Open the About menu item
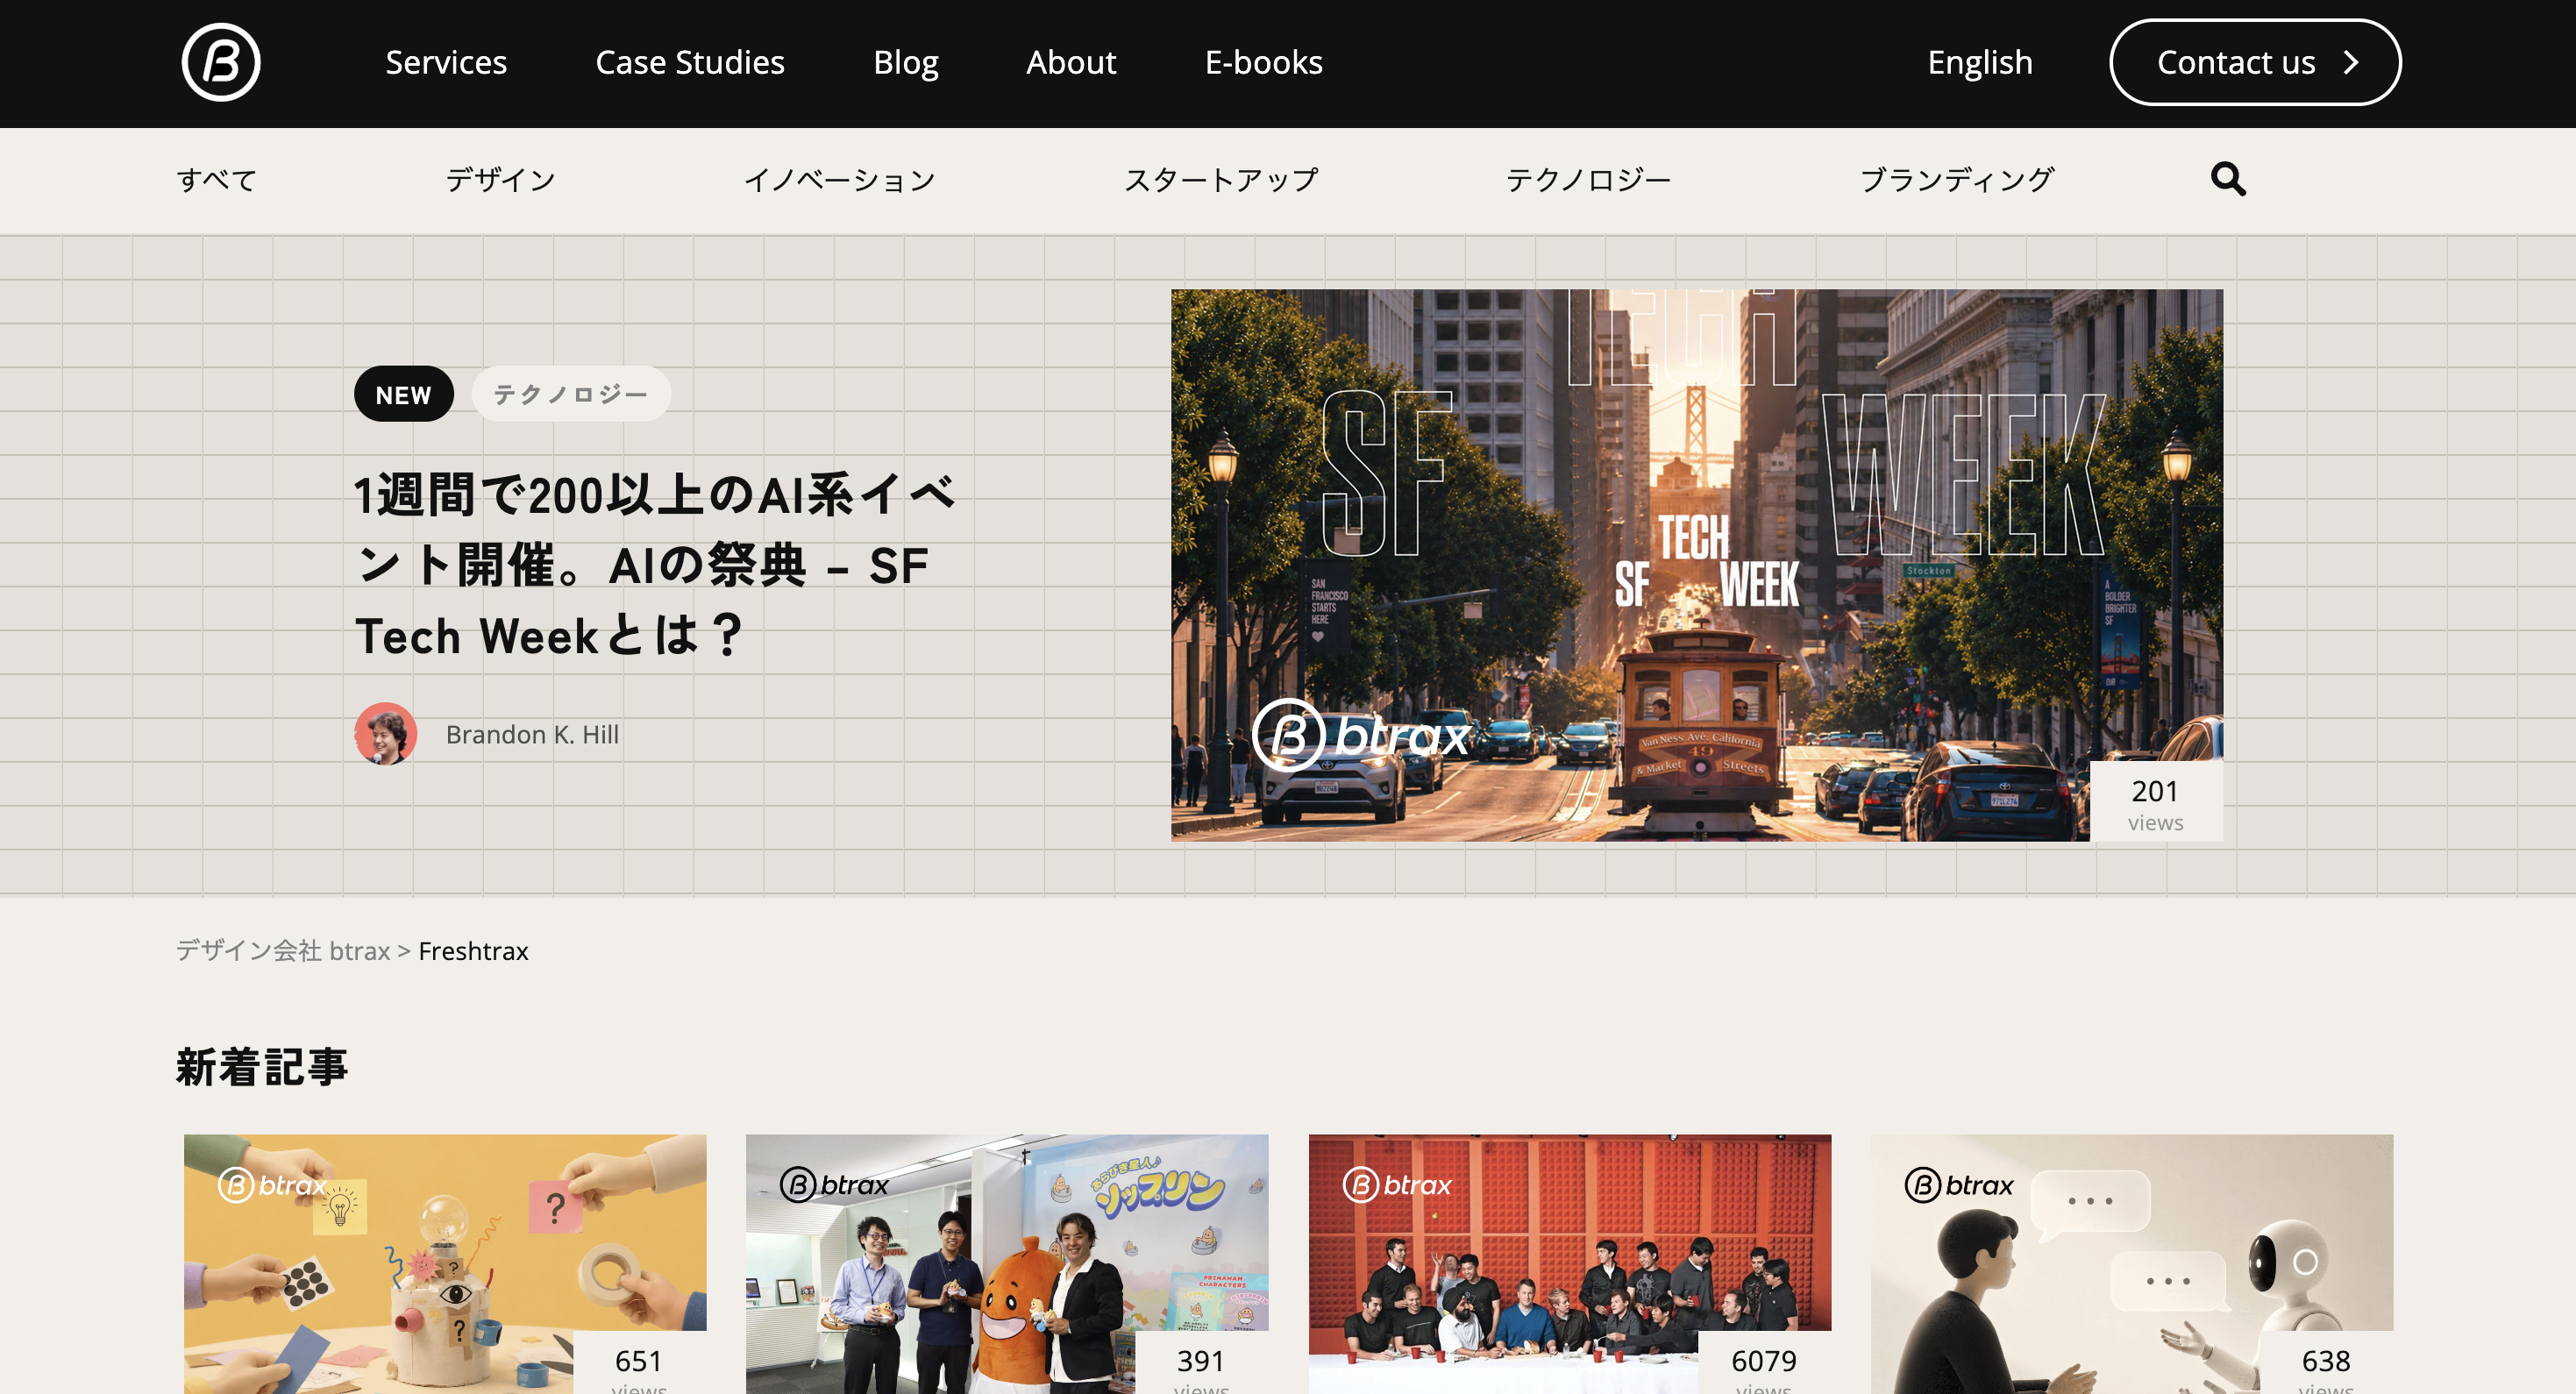The image size is (2576, 1394). (x=1070, y=62)
